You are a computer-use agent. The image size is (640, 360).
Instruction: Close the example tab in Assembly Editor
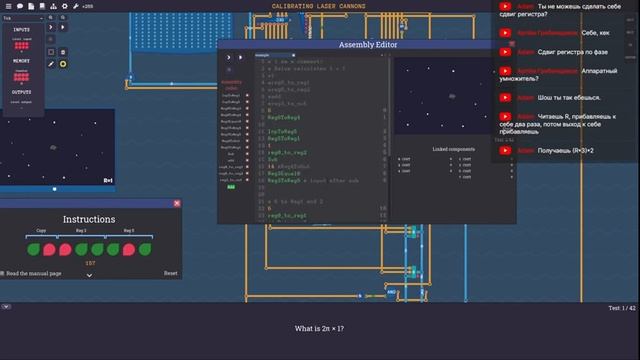tap(293, 55)
